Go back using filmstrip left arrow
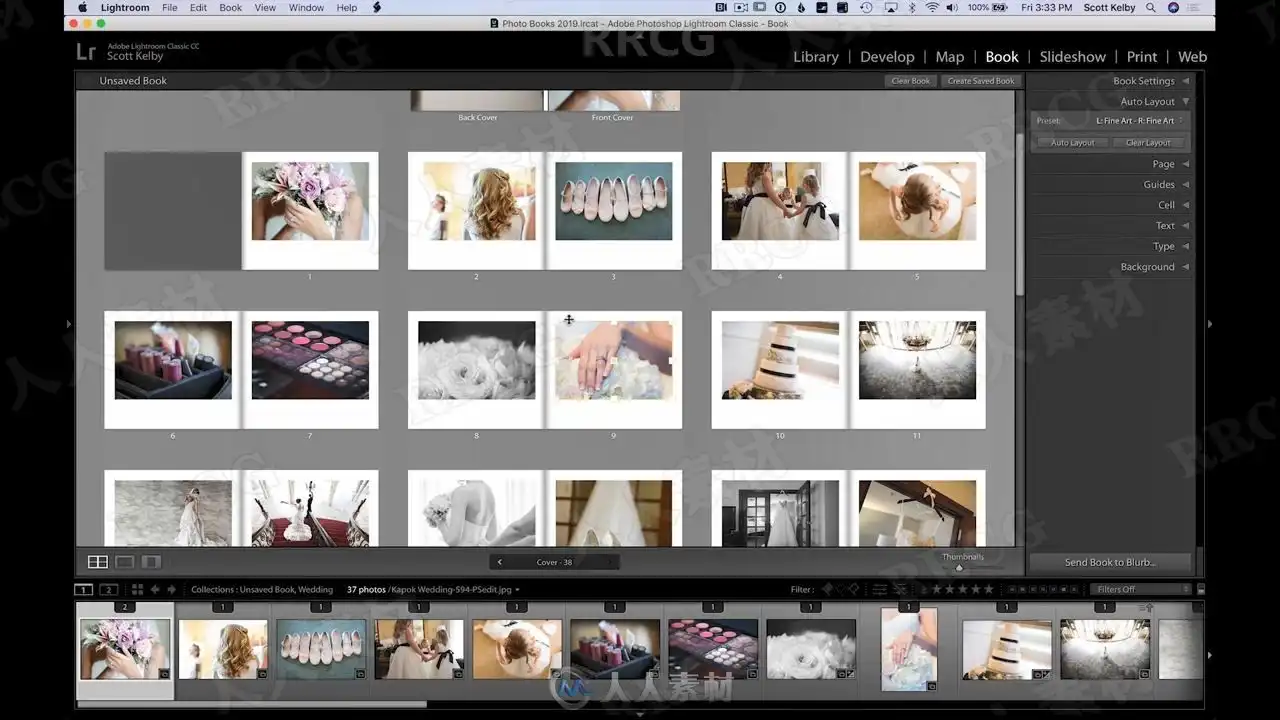 pyautogui.click(x=155, y=590)
